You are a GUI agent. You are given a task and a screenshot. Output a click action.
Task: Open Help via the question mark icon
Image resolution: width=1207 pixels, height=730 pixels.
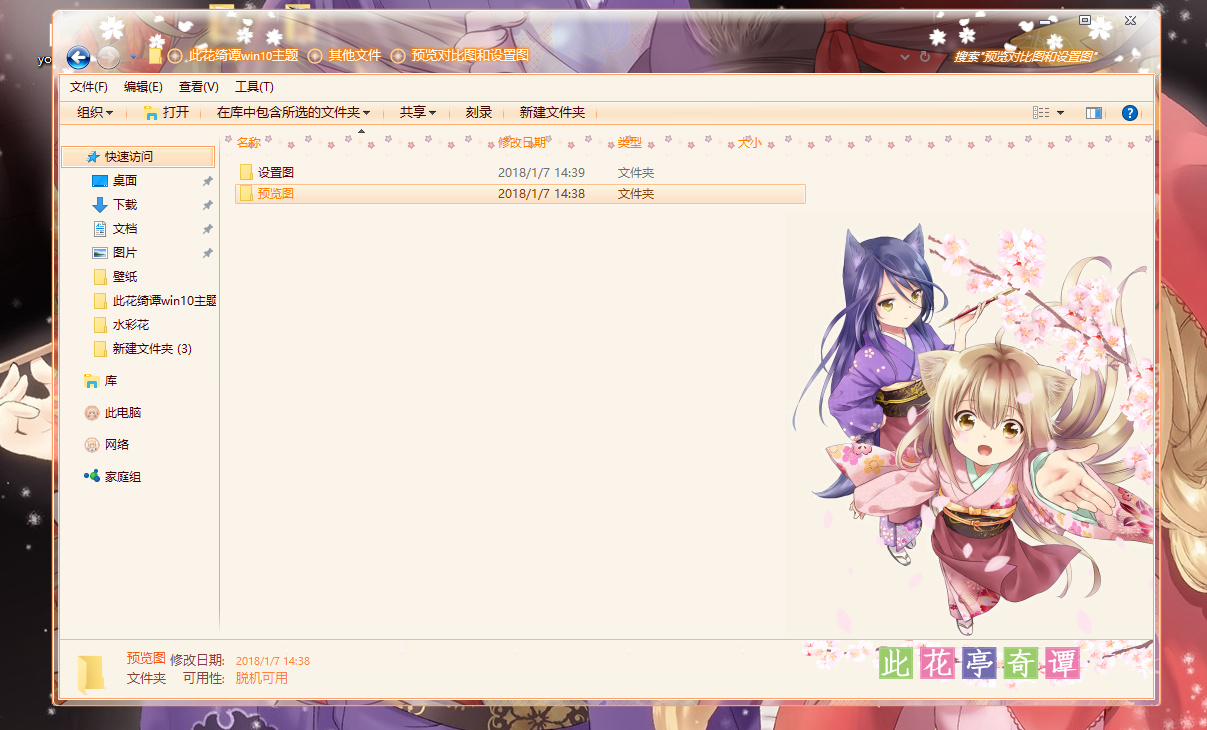(x=1129, y=112)
